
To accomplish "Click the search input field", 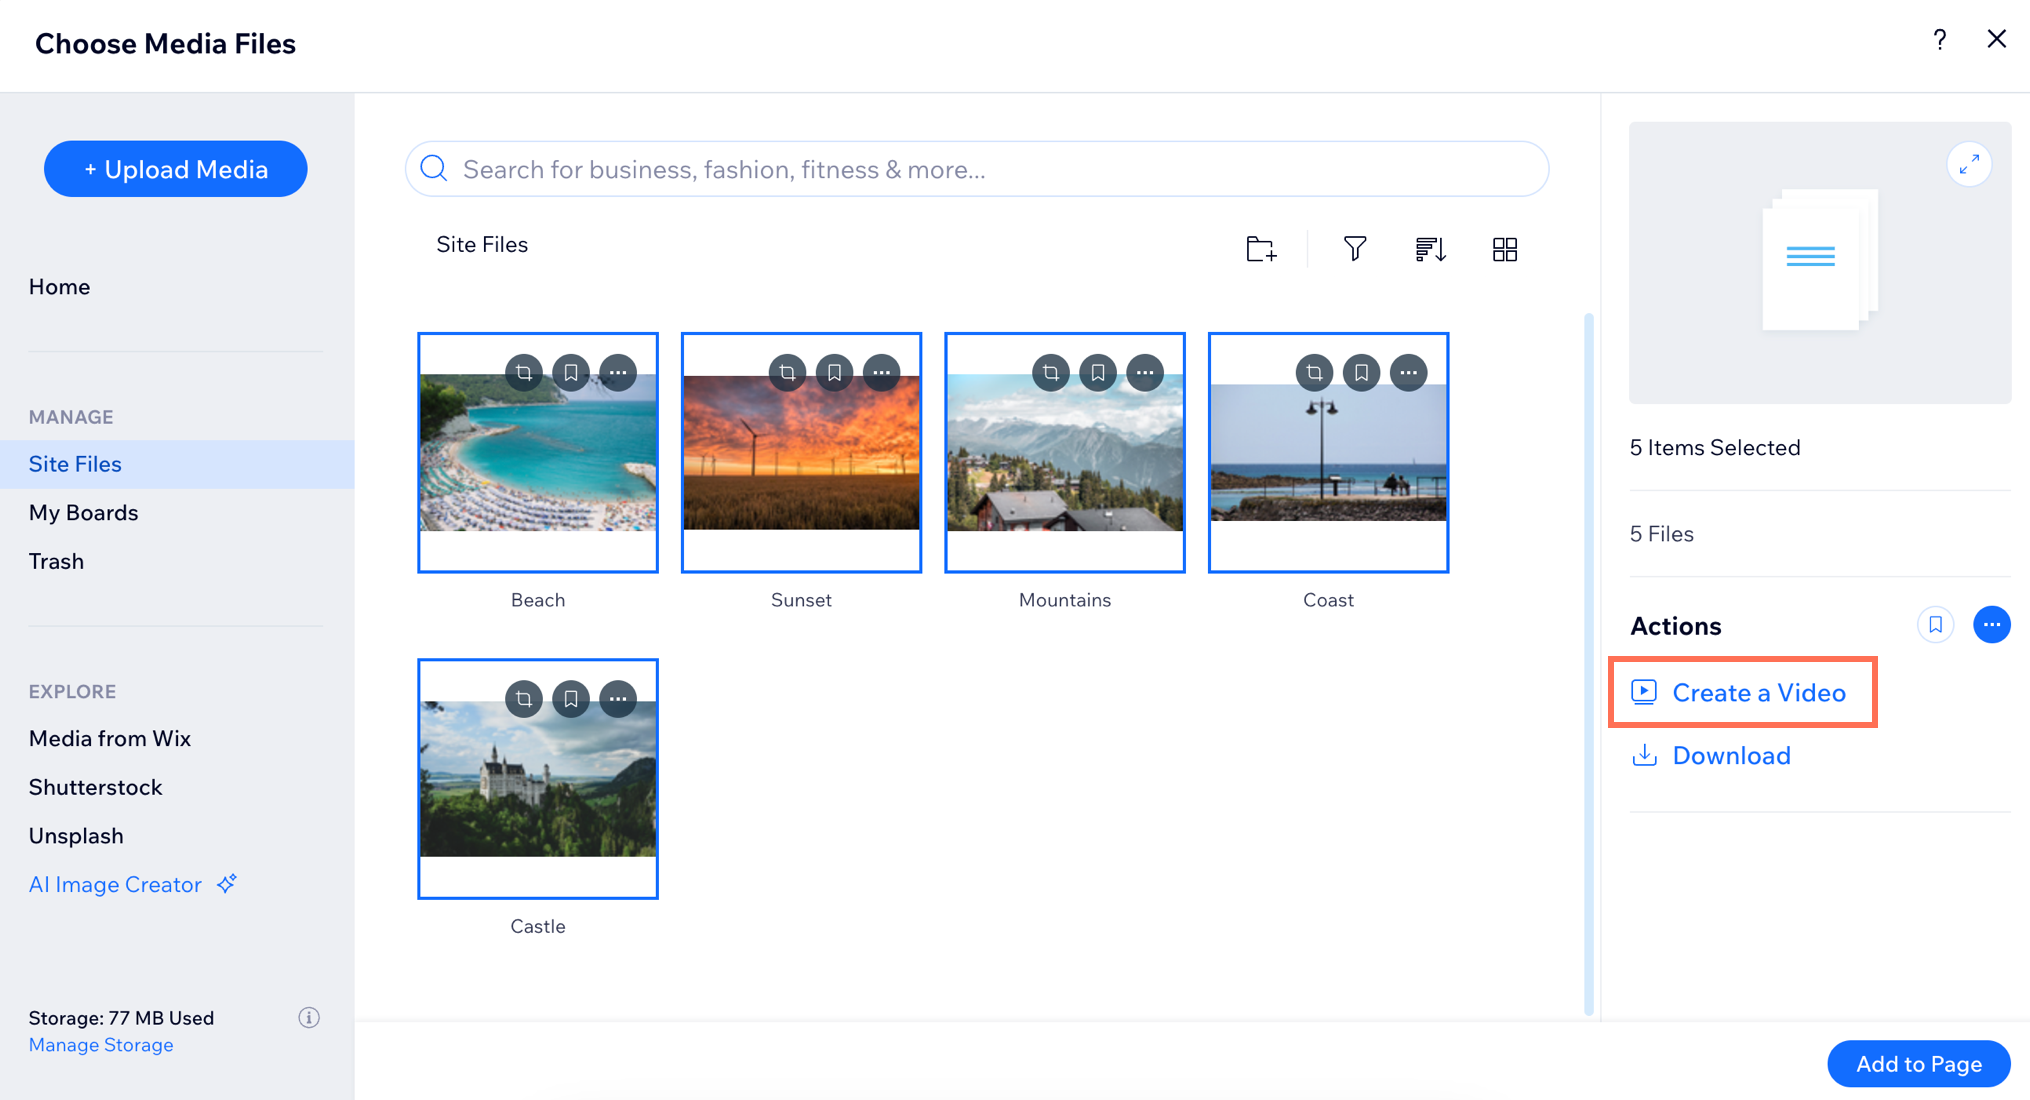I will (976, 169).
